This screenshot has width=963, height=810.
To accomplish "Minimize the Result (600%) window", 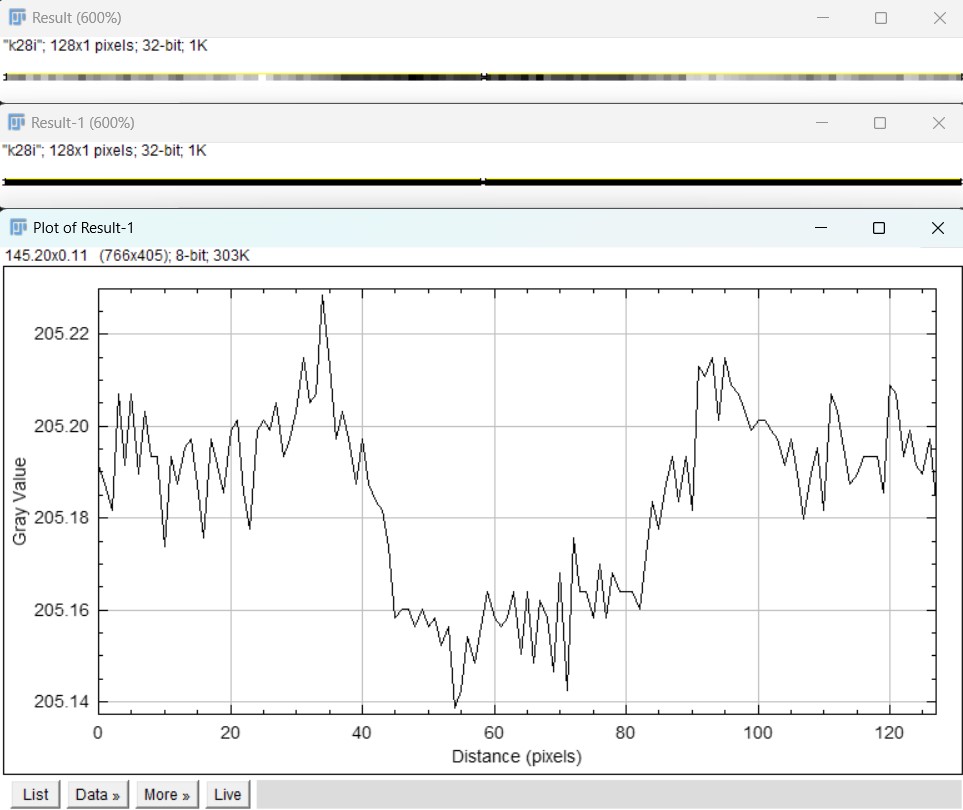I will pos(822,18).
